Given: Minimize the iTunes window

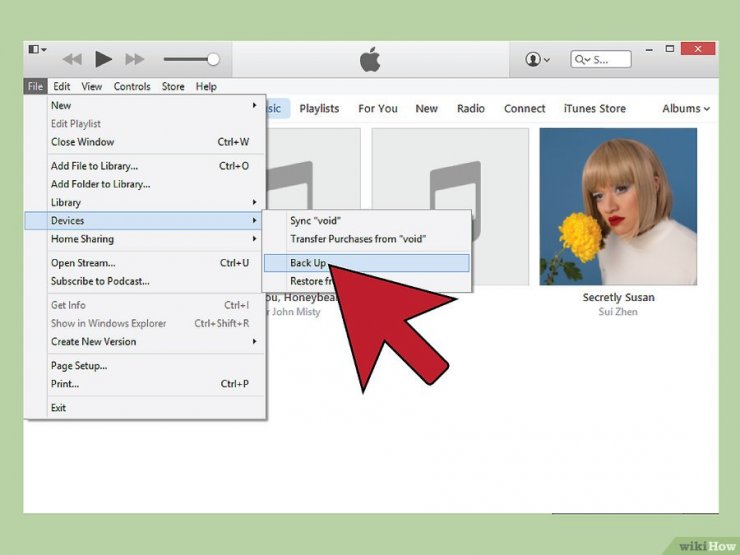Looking at the screenshot, I should pyautogui.click(x=649, y=49).
